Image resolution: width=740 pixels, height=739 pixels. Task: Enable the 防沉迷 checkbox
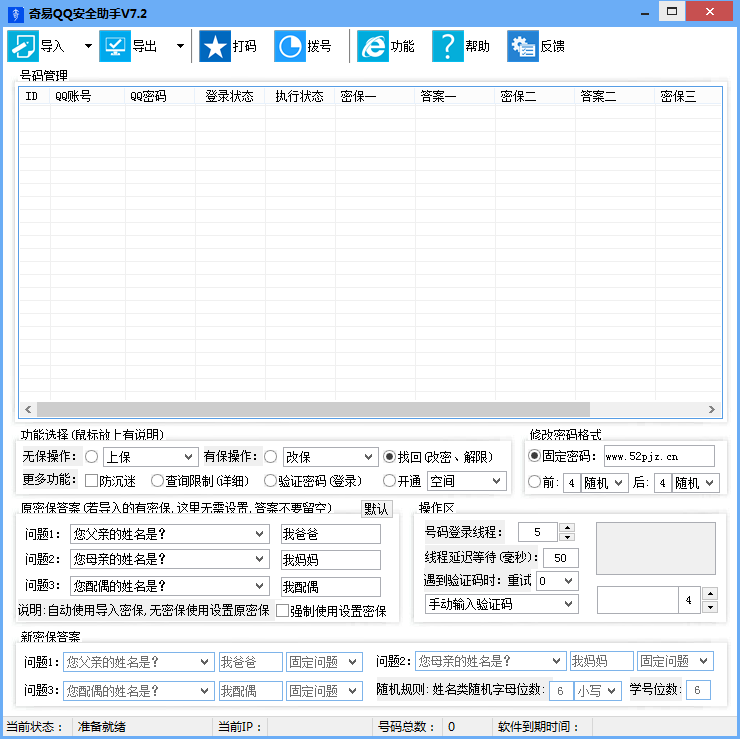point(91,481)
